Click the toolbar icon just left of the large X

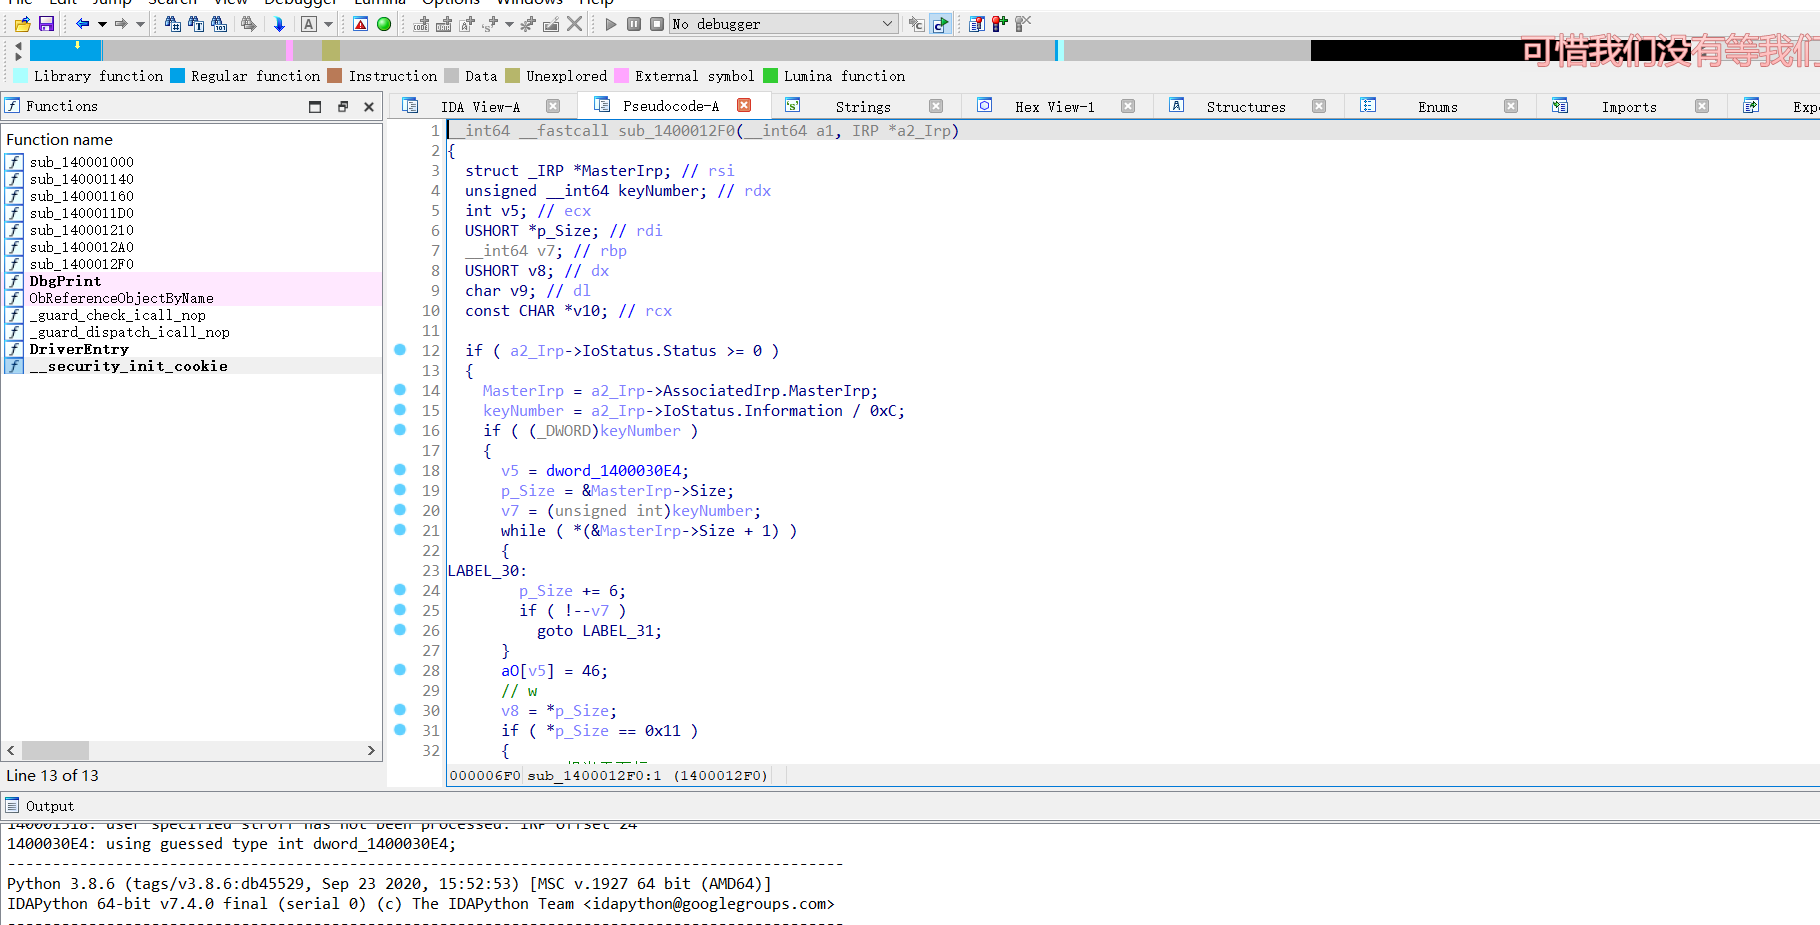[551, 24]
